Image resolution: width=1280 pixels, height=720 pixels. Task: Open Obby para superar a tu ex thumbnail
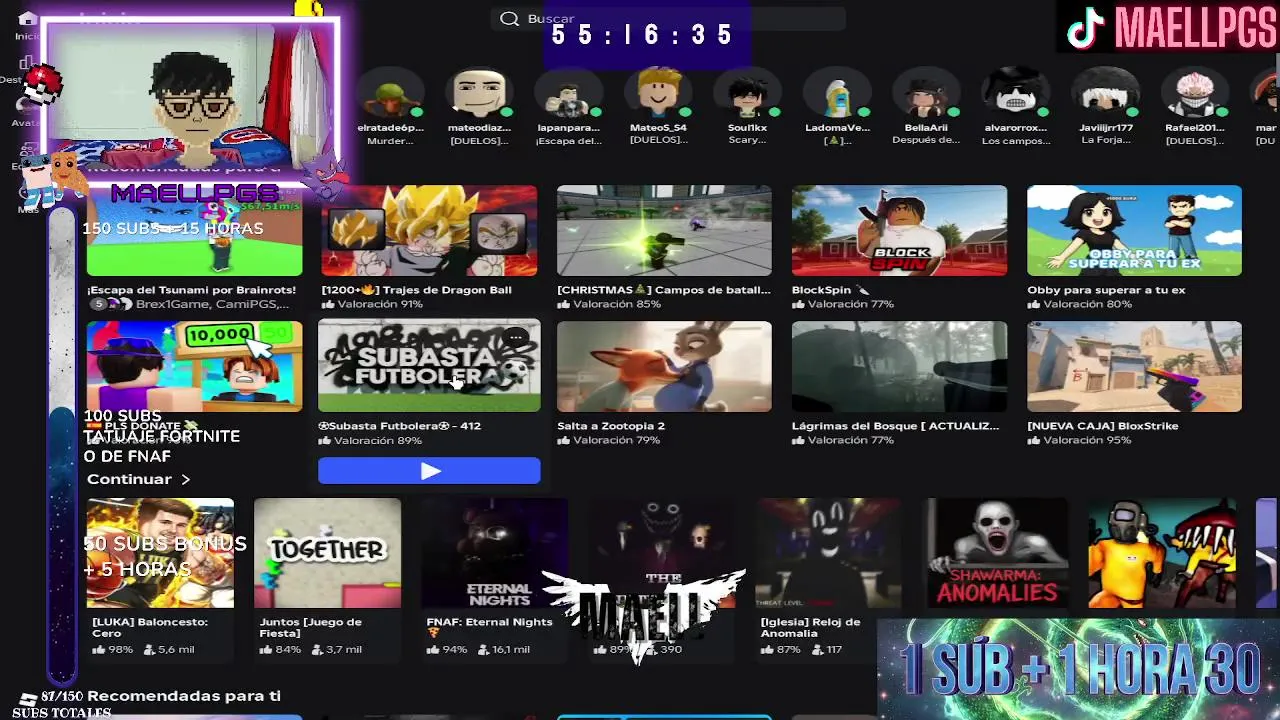coord(1134,230)
